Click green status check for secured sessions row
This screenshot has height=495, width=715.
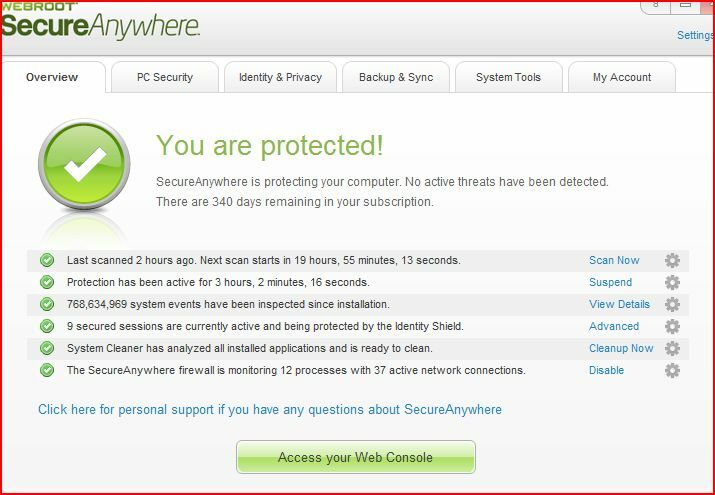point(47,326)
